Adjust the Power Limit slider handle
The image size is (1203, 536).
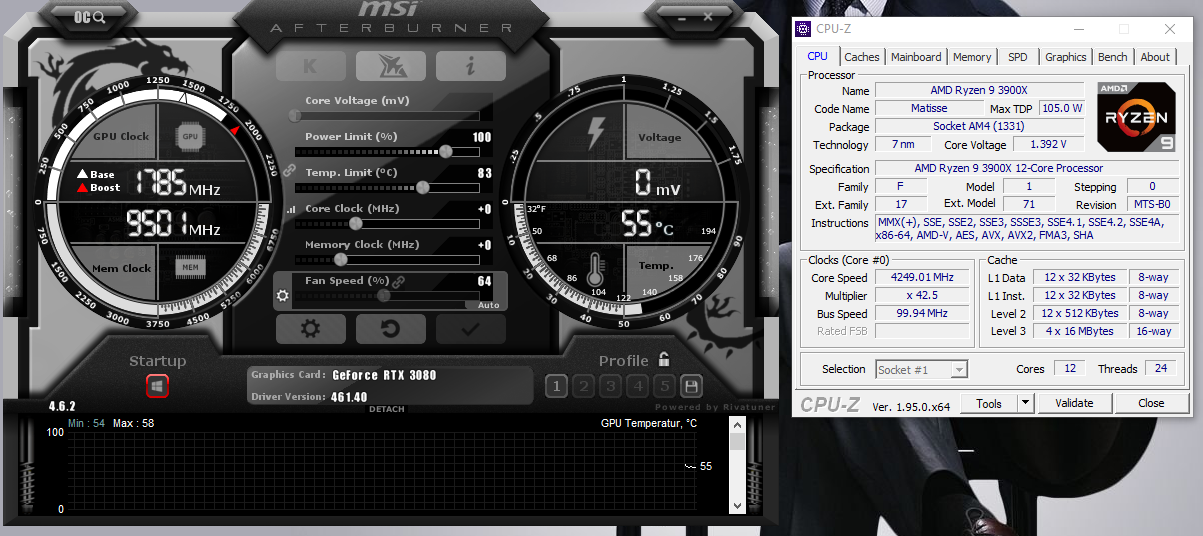(x=445, y=151)
